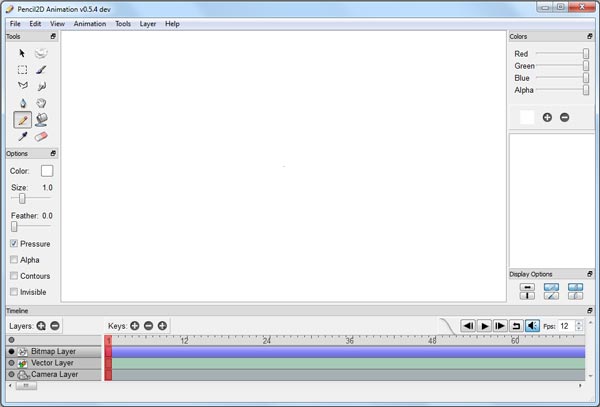The width and height of the screenshot is (600, 407).
Task: Open the Edit menu
Action: point(35,24)
